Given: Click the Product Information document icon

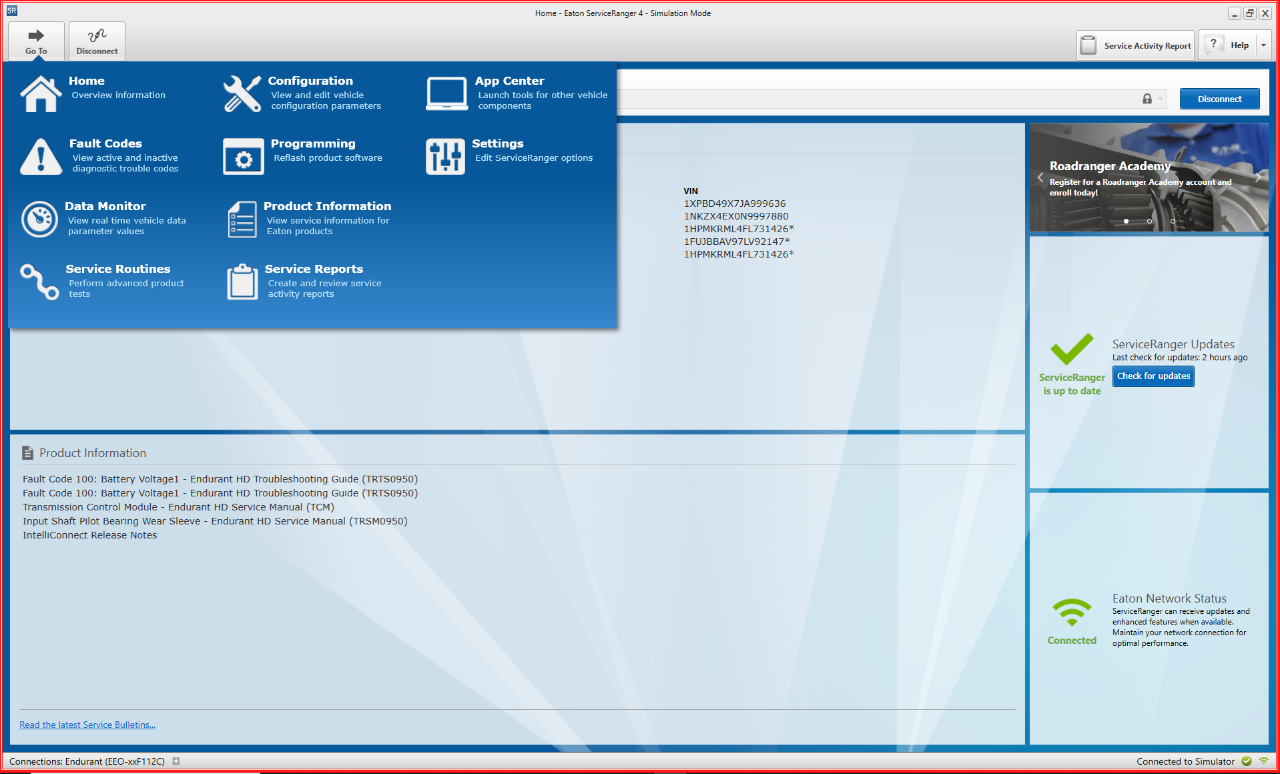Looking at the screenshot, I should [242, 219].
